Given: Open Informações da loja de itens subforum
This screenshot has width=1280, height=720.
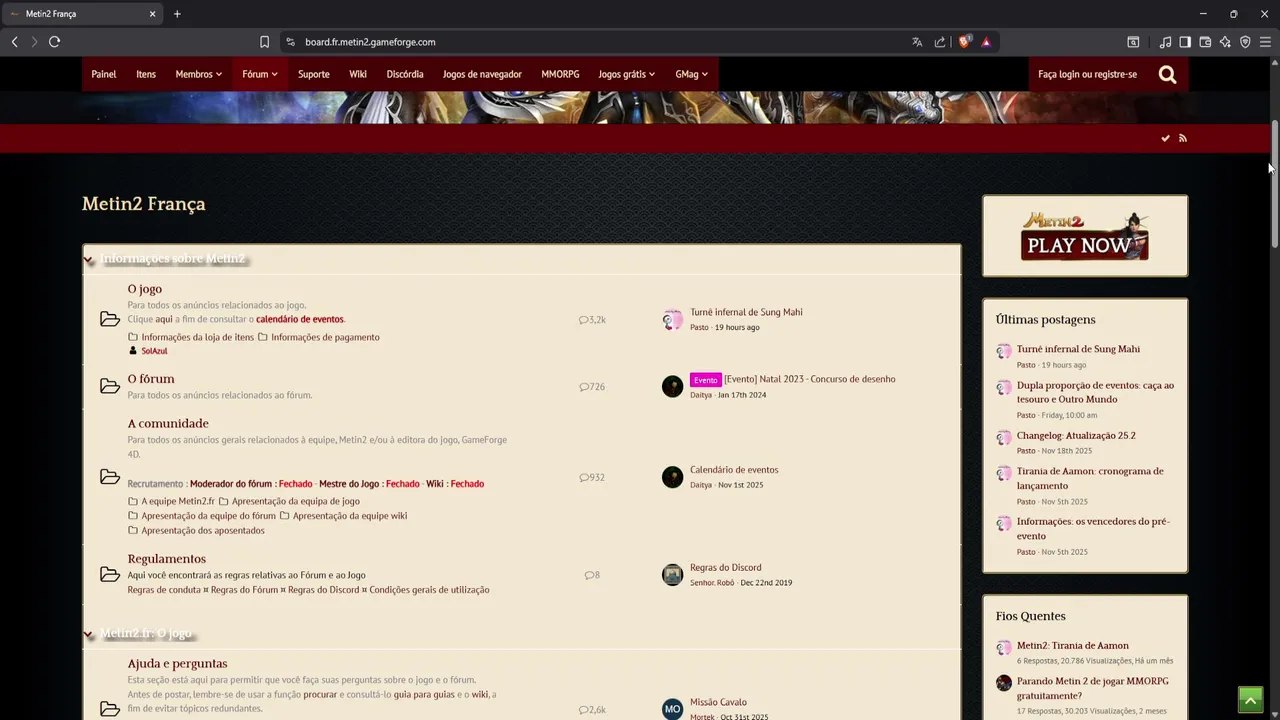Looking at the screenshot, I should pos(198,337).
